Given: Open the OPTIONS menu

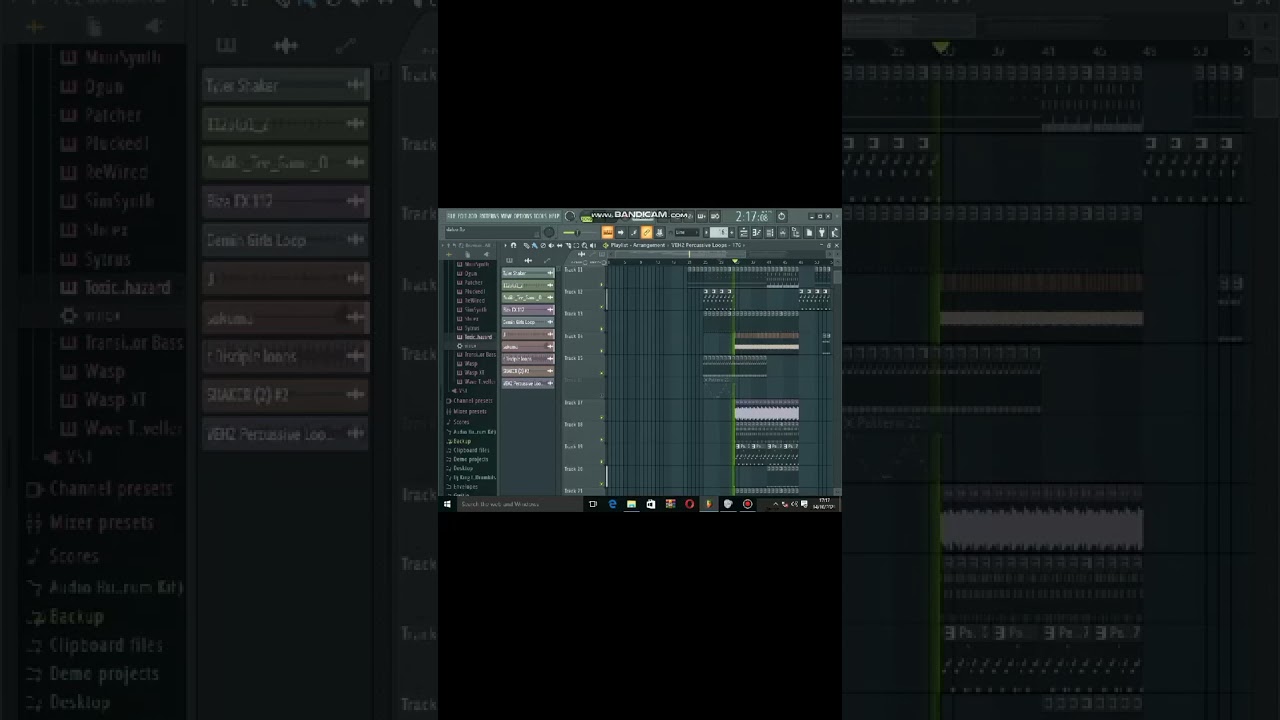Looking at the screenshot, I should pyautogui.click(x=523, y=217).
